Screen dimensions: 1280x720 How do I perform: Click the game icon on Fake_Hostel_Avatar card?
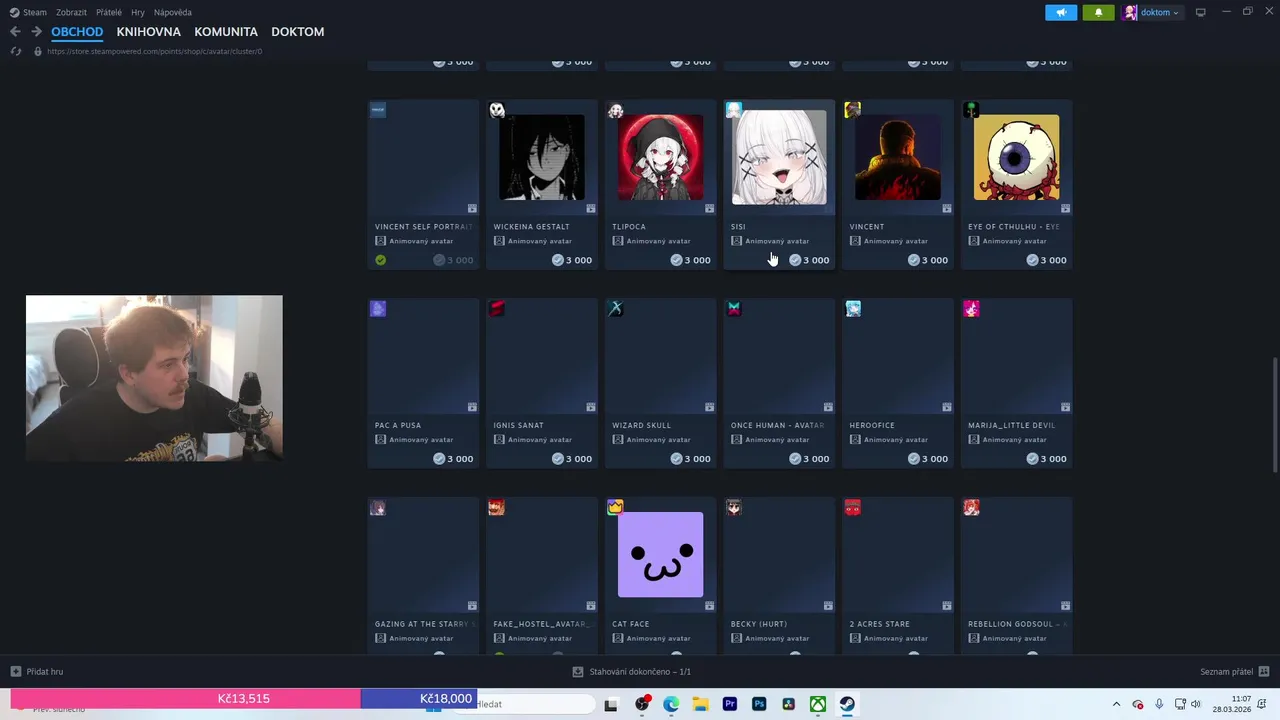pyautogui.click(x=497, y=508)
